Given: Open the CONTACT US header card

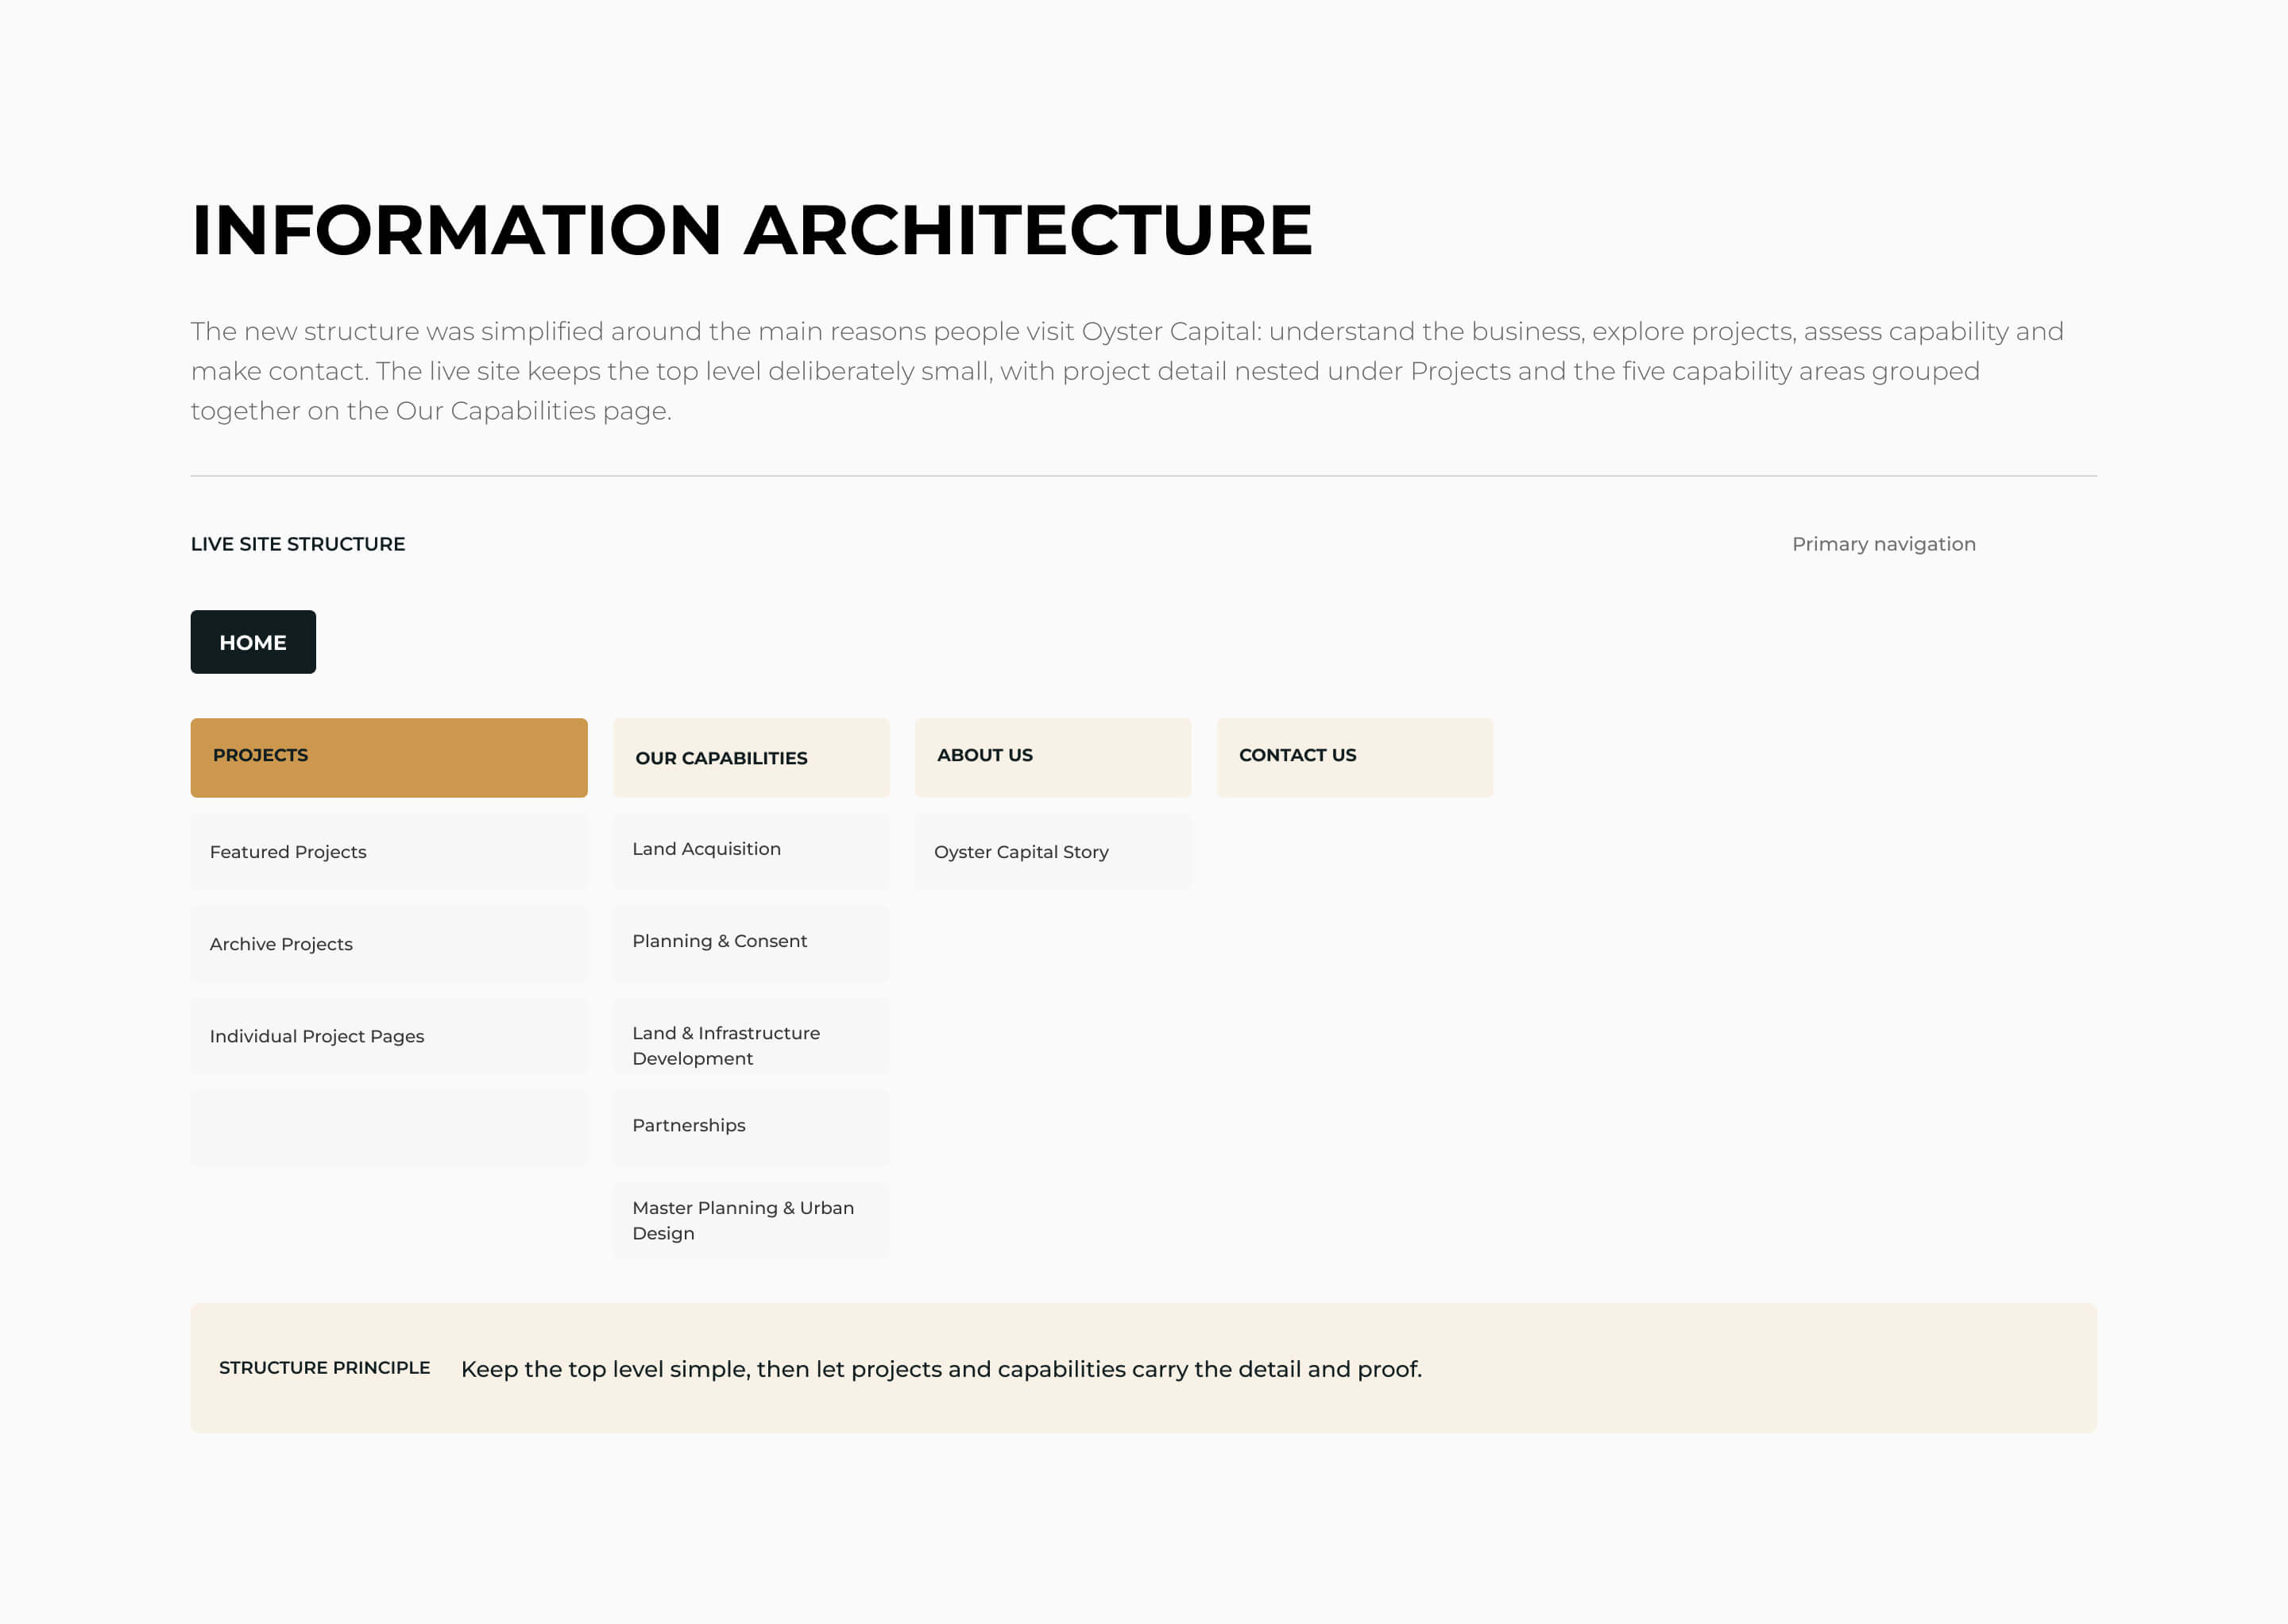Looking at the screenshot, I should [1355, 757].
